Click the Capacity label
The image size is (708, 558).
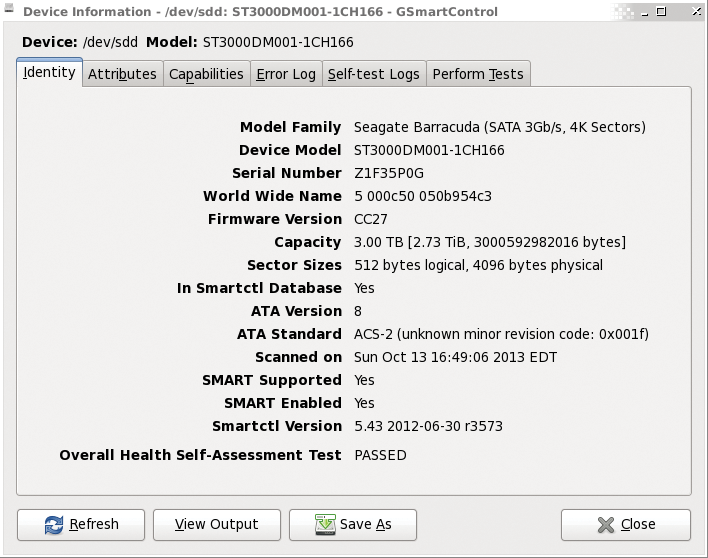pos(307,242)
